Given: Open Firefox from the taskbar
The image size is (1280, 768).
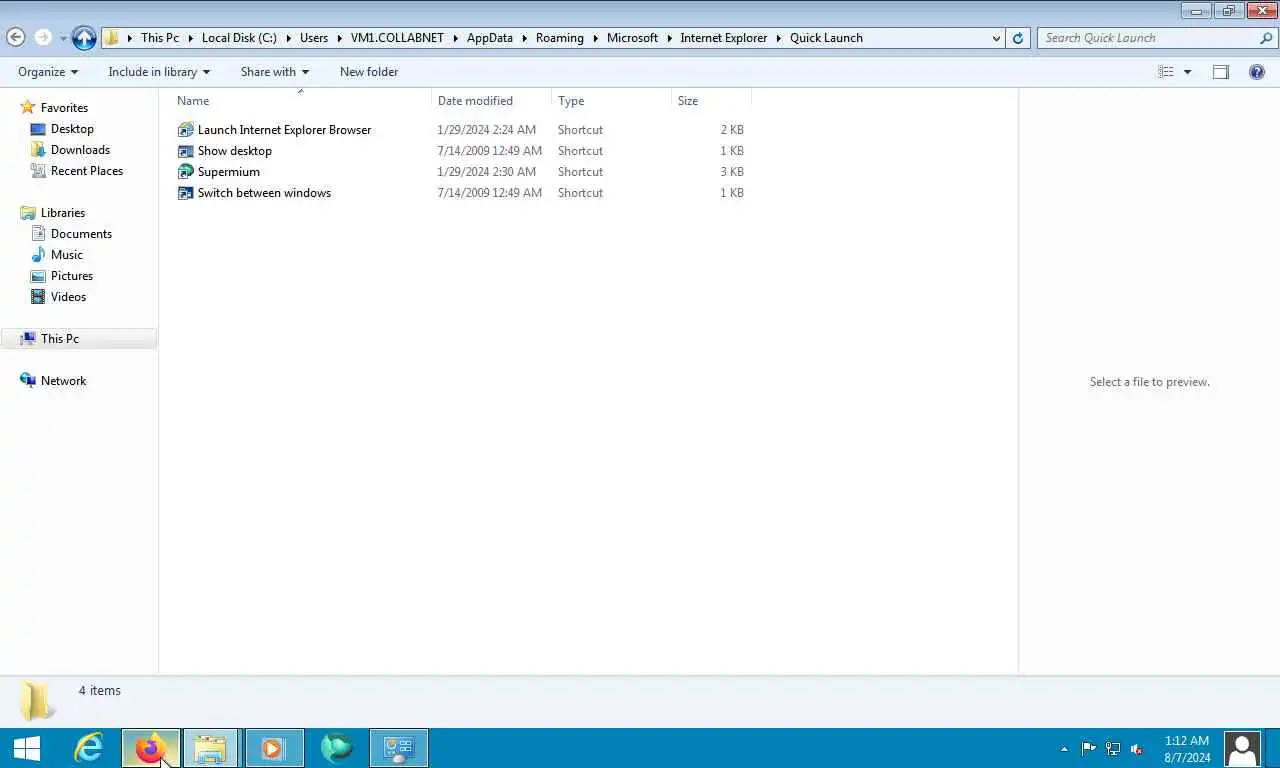Looking at the screenshot, I should [x=151, y=748].
